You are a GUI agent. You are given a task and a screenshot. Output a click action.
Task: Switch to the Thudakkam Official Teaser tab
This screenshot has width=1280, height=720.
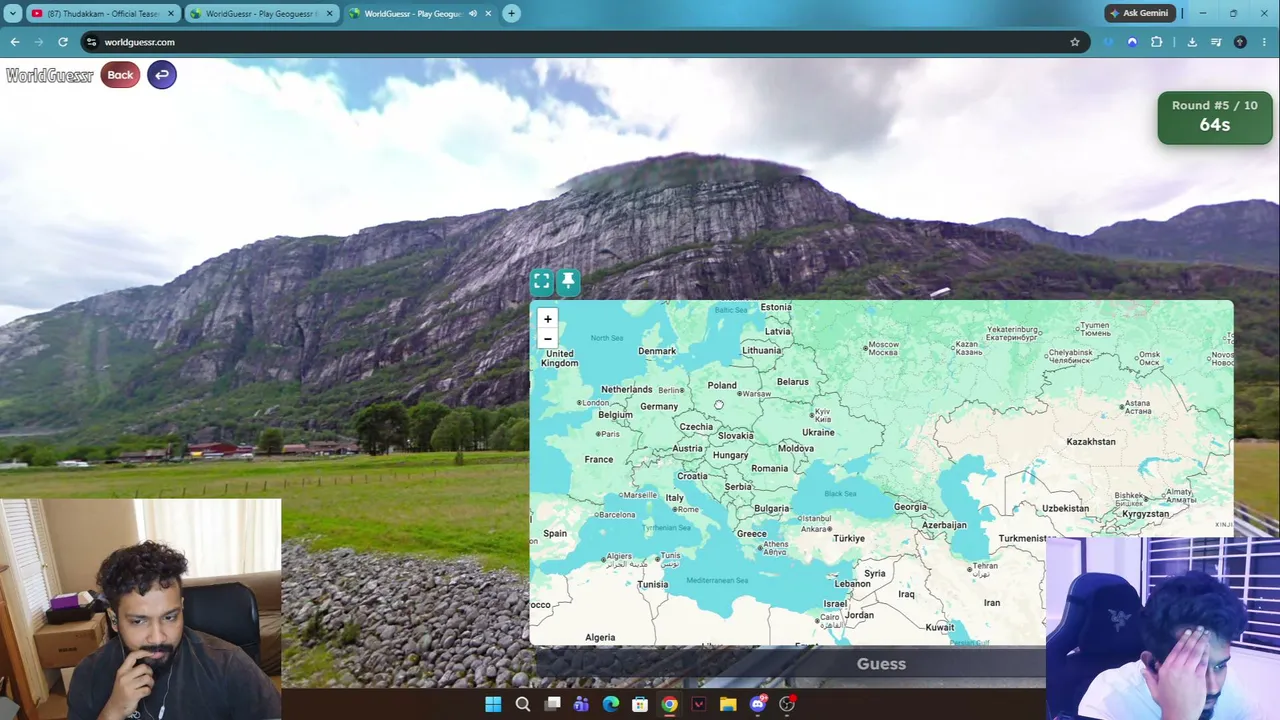coord(102,14)
